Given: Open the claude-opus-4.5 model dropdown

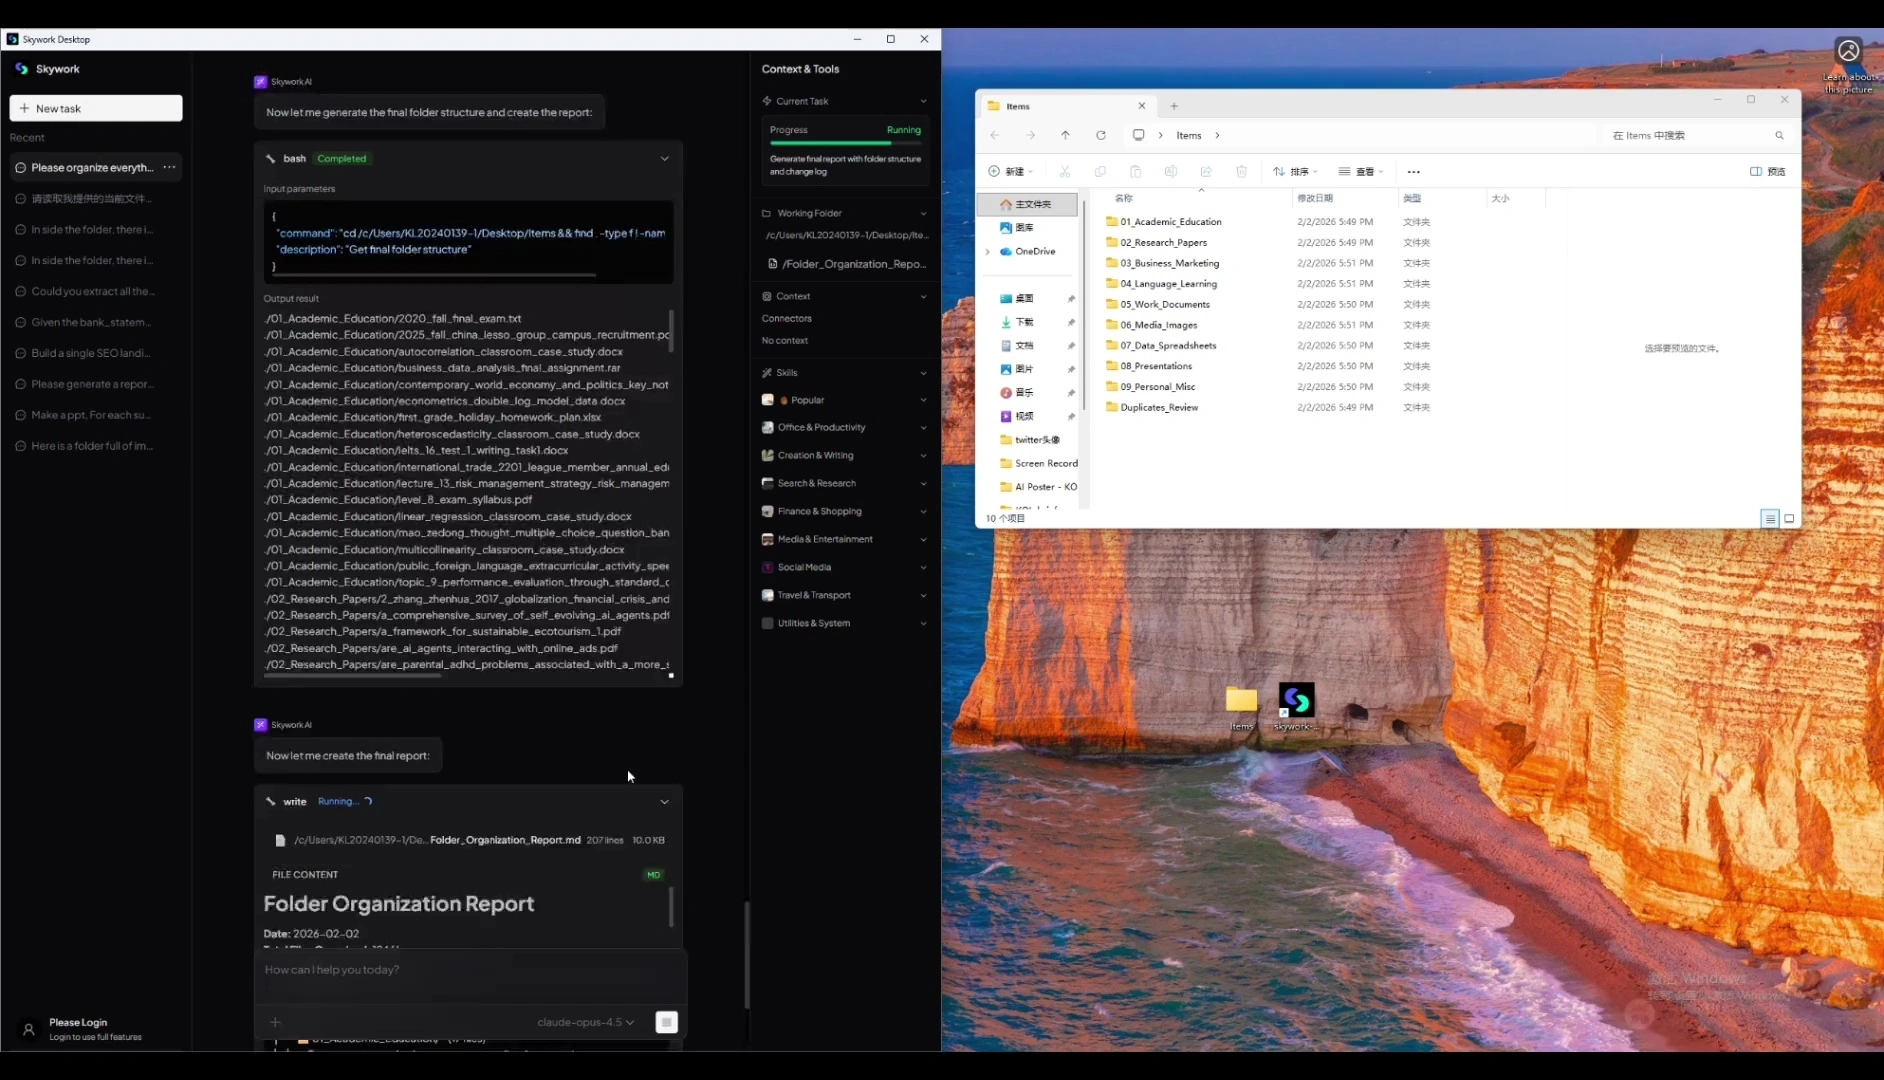Looking at the screenshot, I should click(x=585, y=1022).
